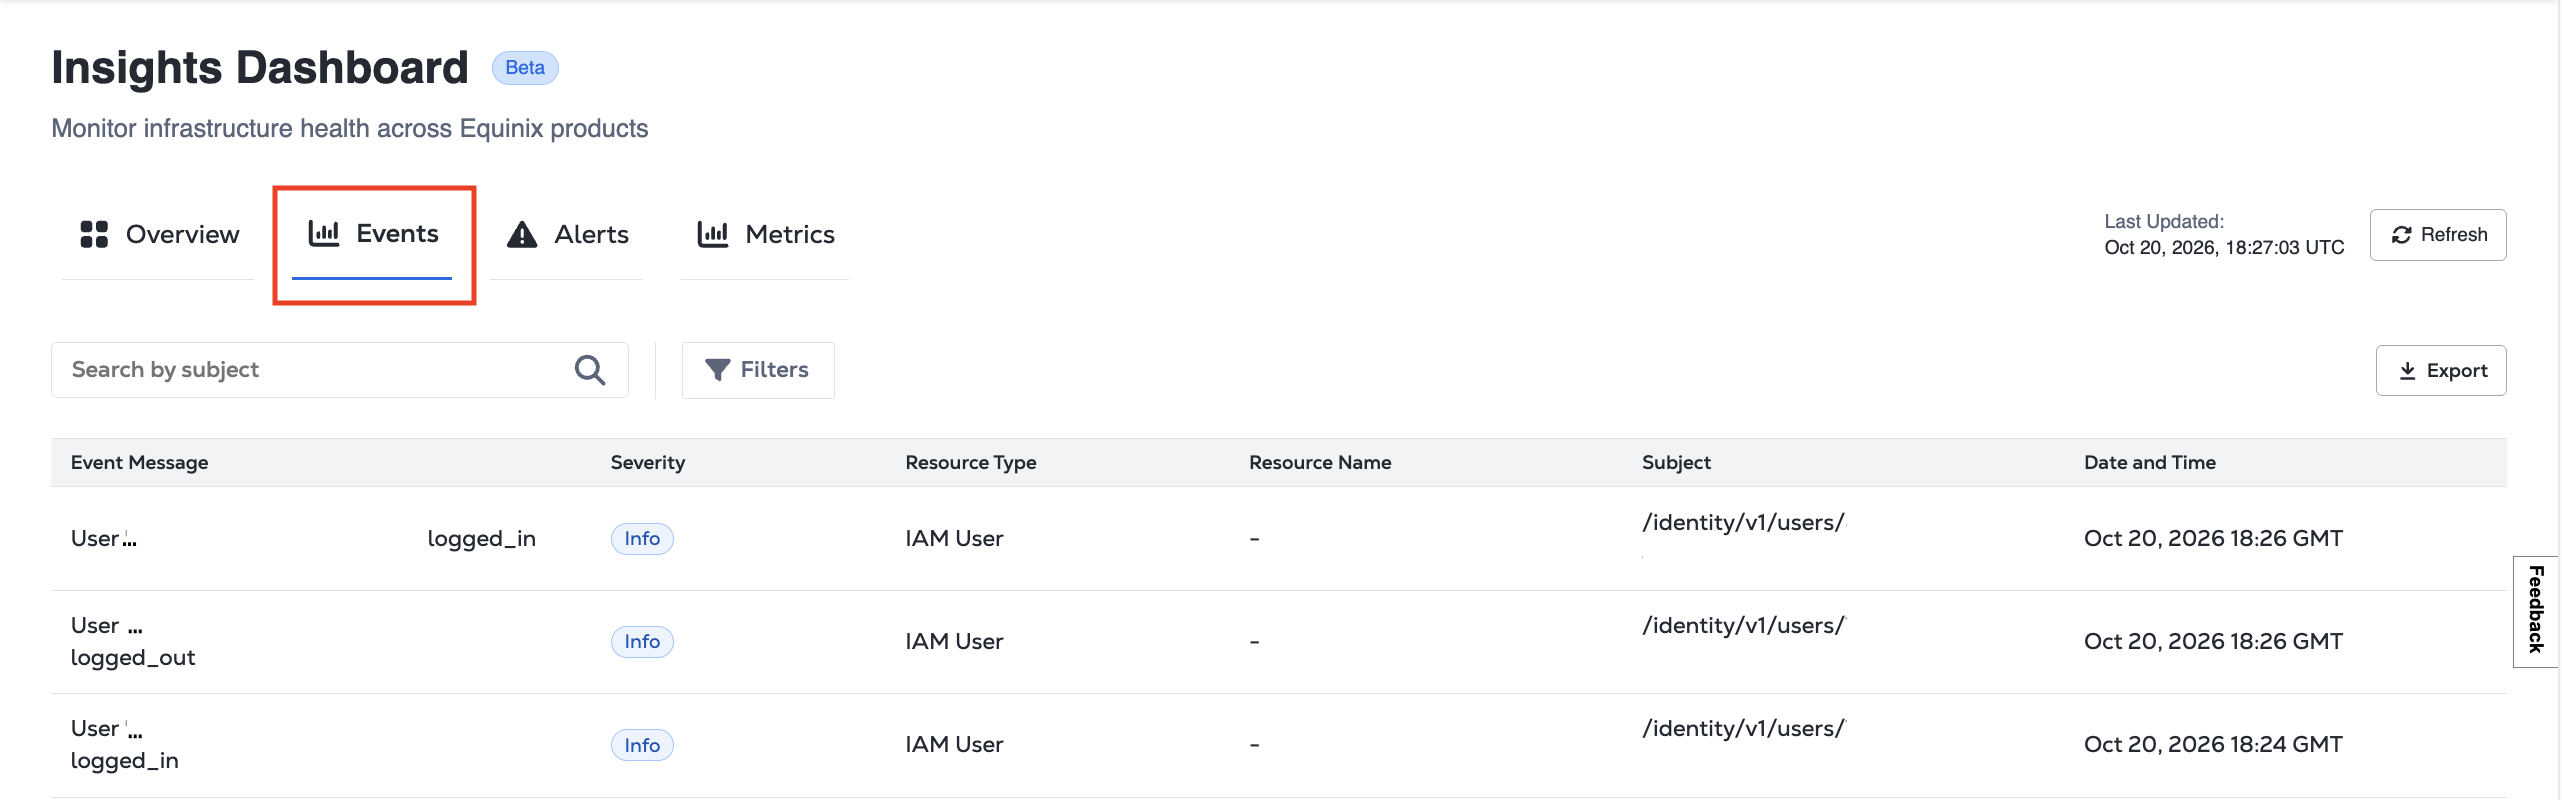This screenshot has width=2562, height=800.
Task: Click the Severity column header
Action: [647, 463]
